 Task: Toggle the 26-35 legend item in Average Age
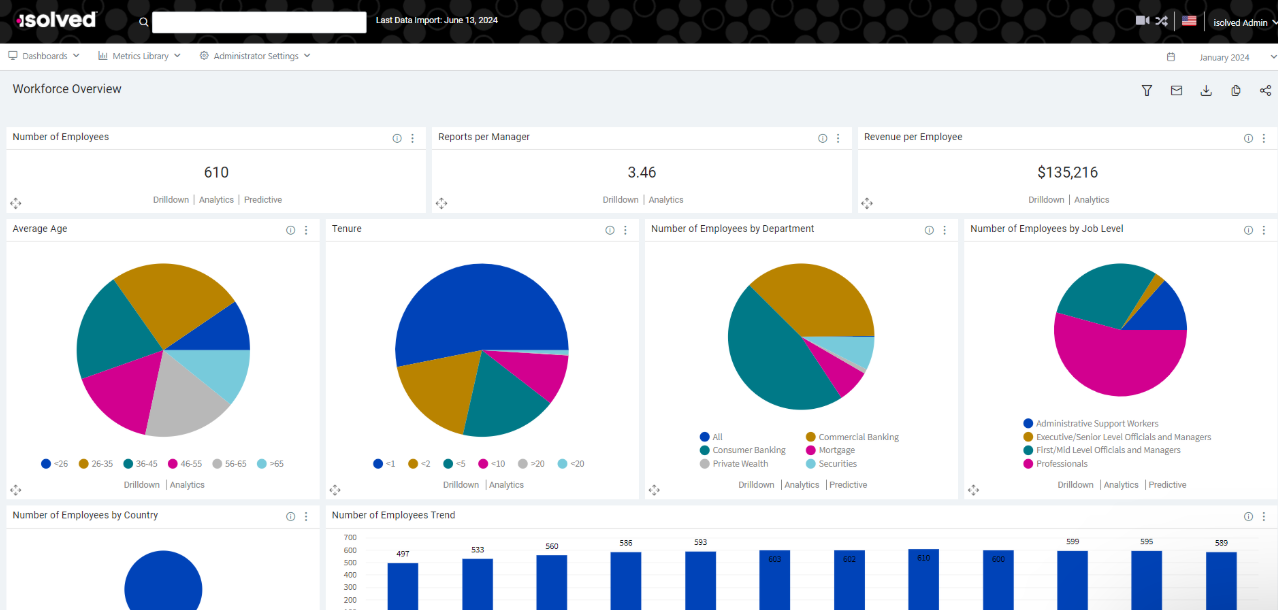point(95,464)
